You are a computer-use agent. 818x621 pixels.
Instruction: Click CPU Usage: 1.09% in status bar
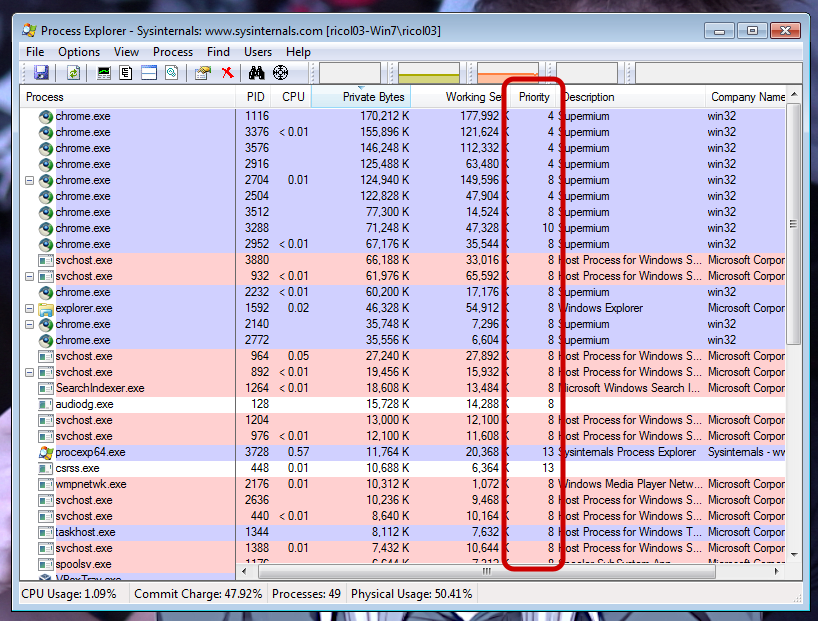point(69,594)
